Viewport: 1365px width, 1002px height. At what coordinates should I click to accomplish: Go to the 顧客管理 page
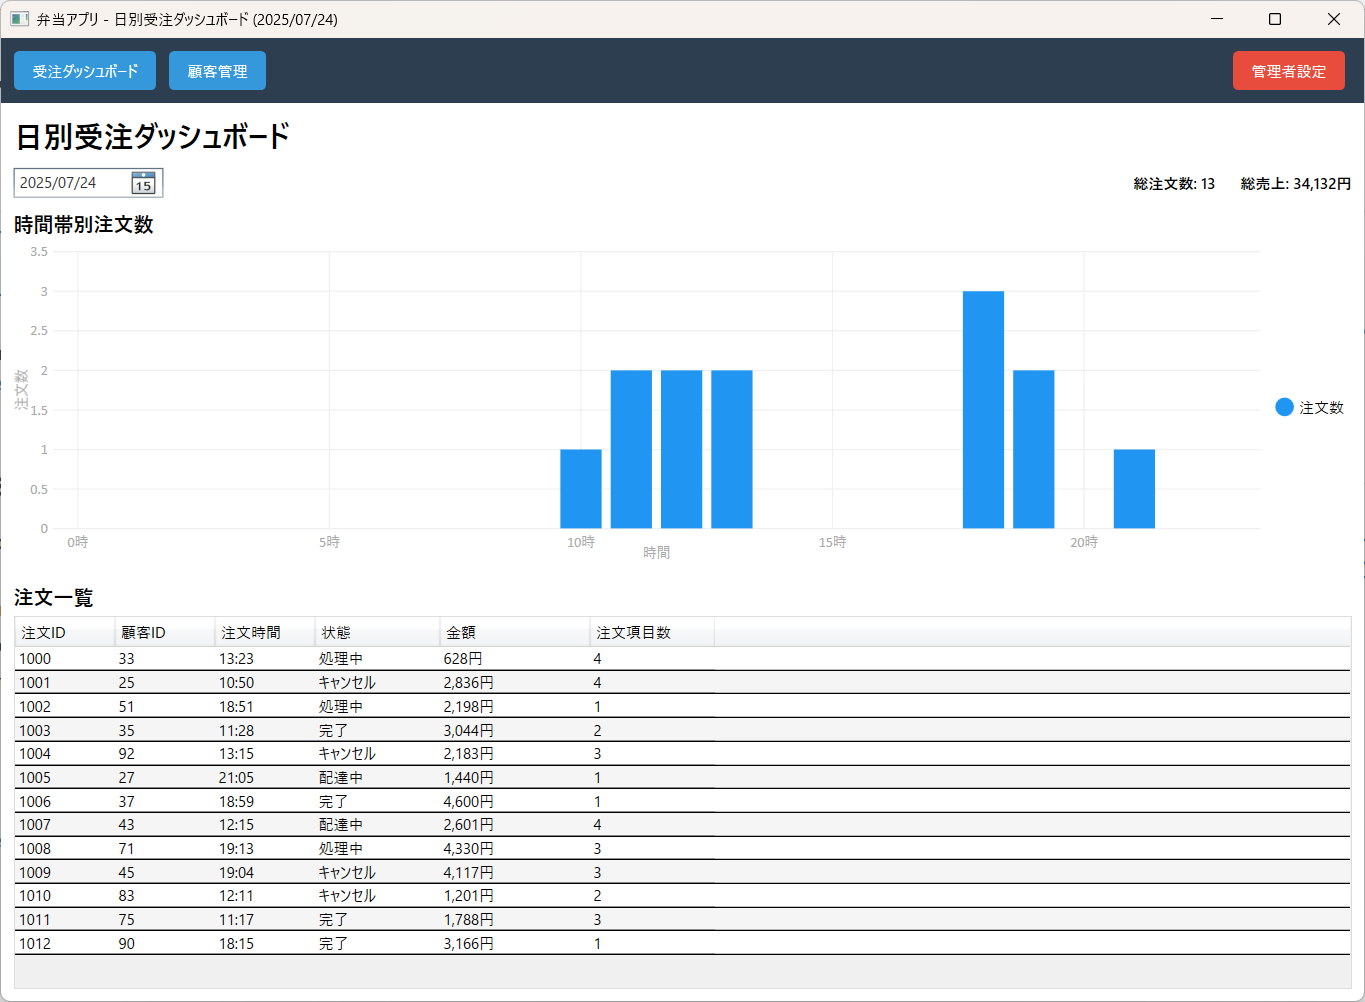(x=217, y=71)
